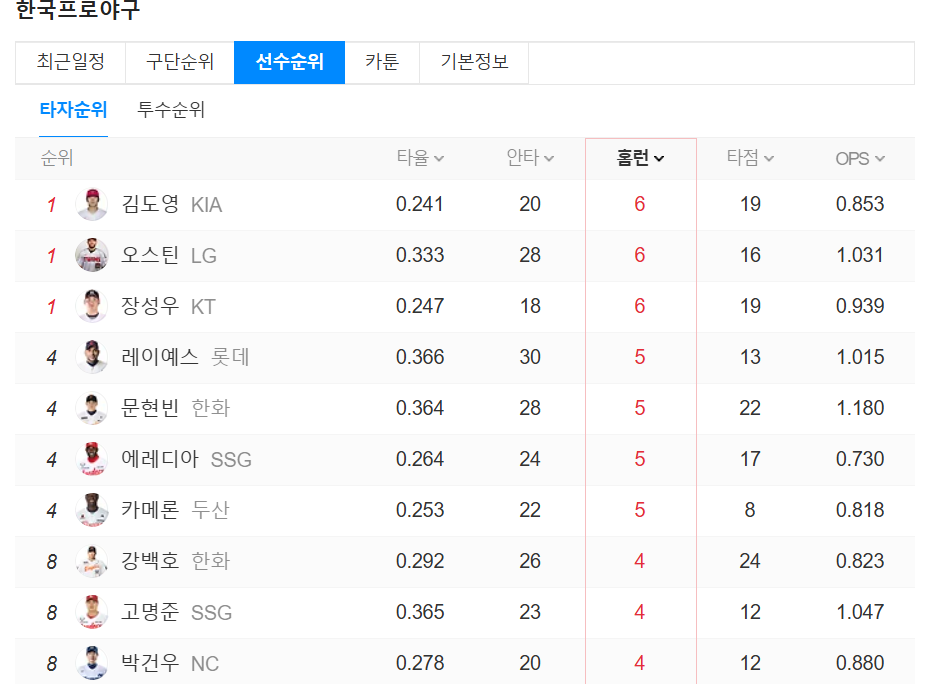Image resolution: width=927 pixels, height=684 pixels.
Task: Click 고명준 player photo
Action: click(92, 612)
